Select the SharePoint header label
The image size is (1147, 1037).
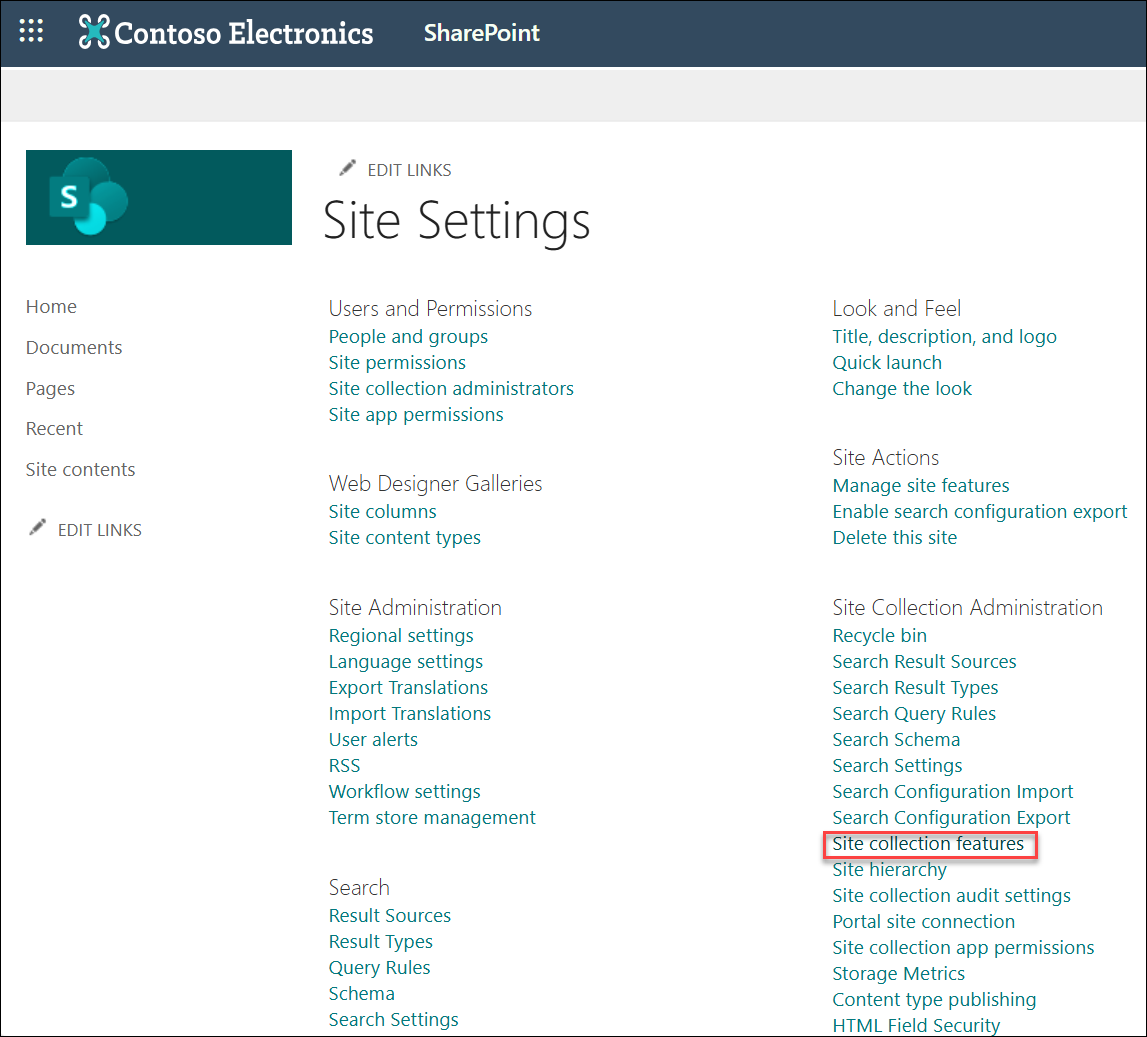[x=481, y=32]
